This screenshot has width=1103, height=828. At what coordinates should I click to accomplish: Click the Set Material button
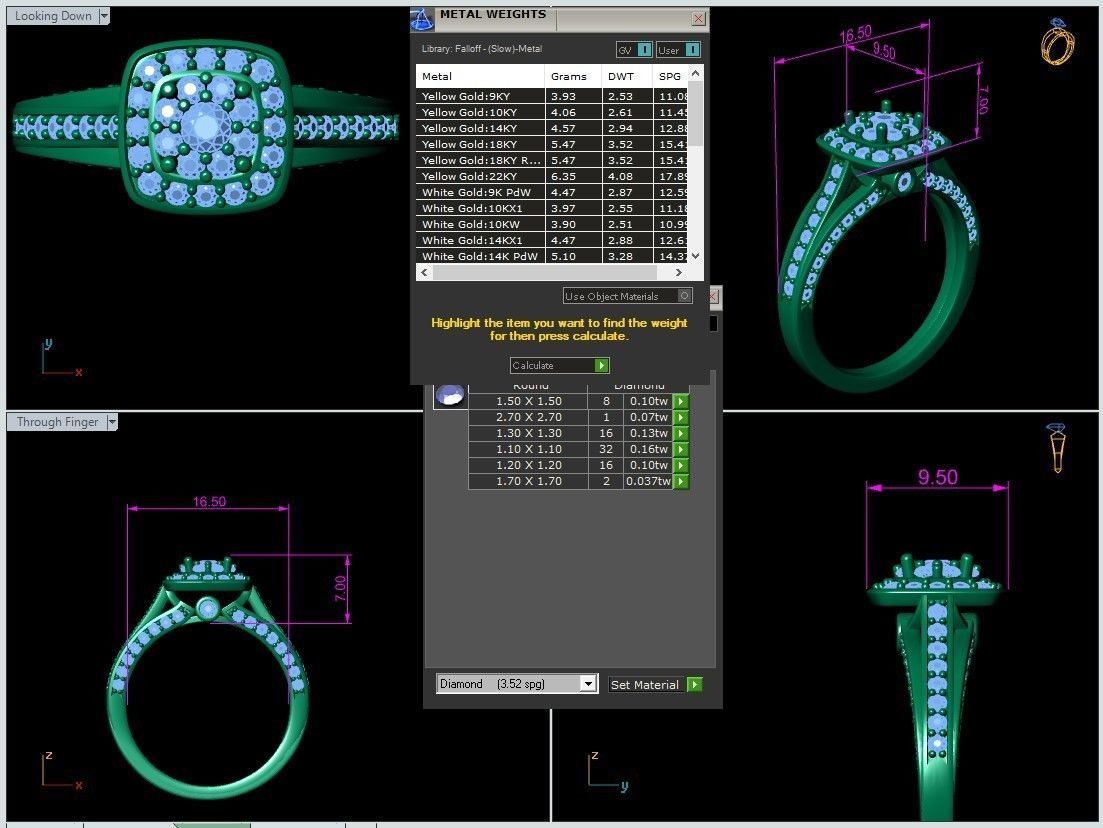coord(655,684)
